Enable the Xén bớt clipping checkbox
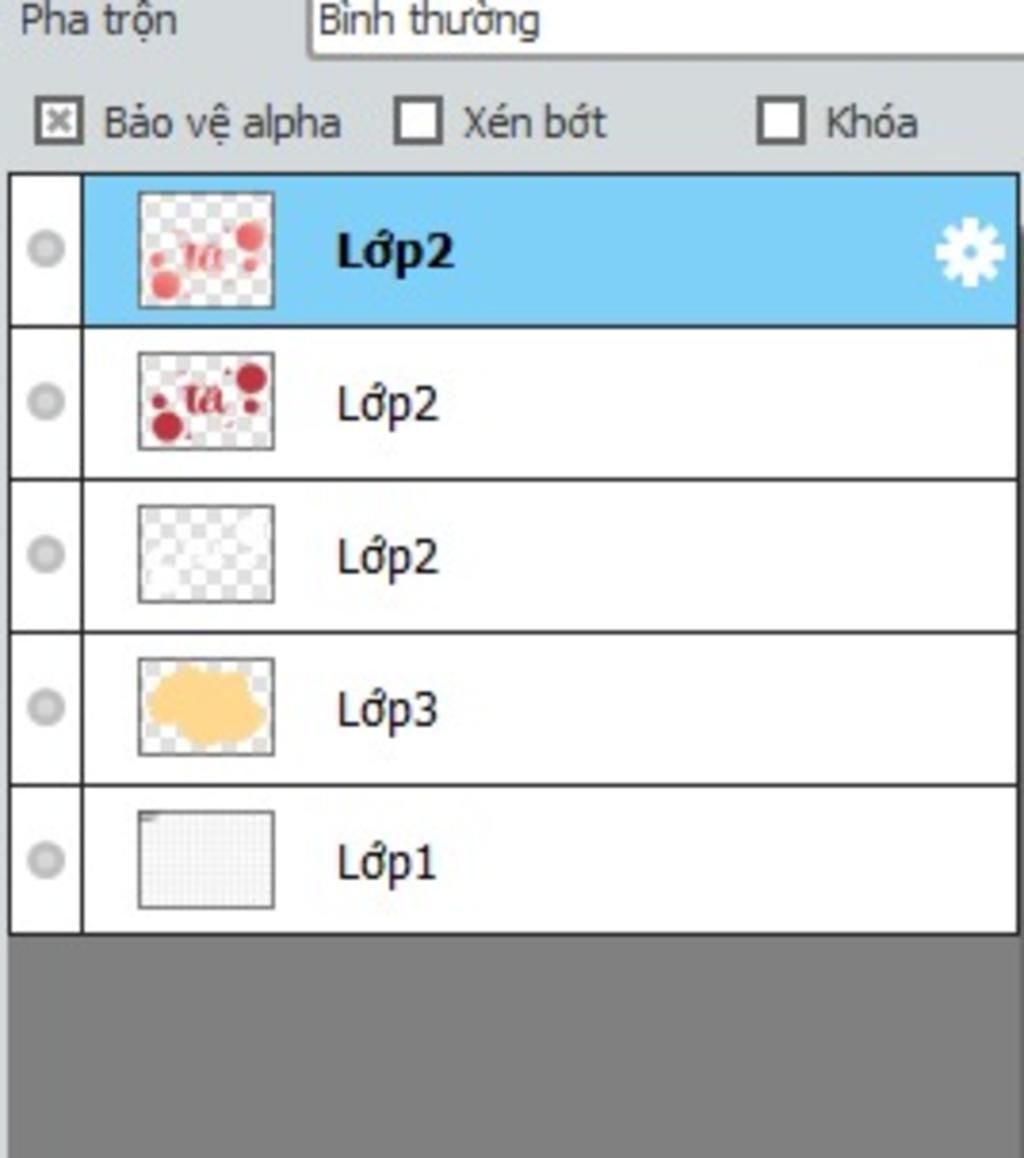Viewport: 1024px width, 1158px height. tap(418, 120)
